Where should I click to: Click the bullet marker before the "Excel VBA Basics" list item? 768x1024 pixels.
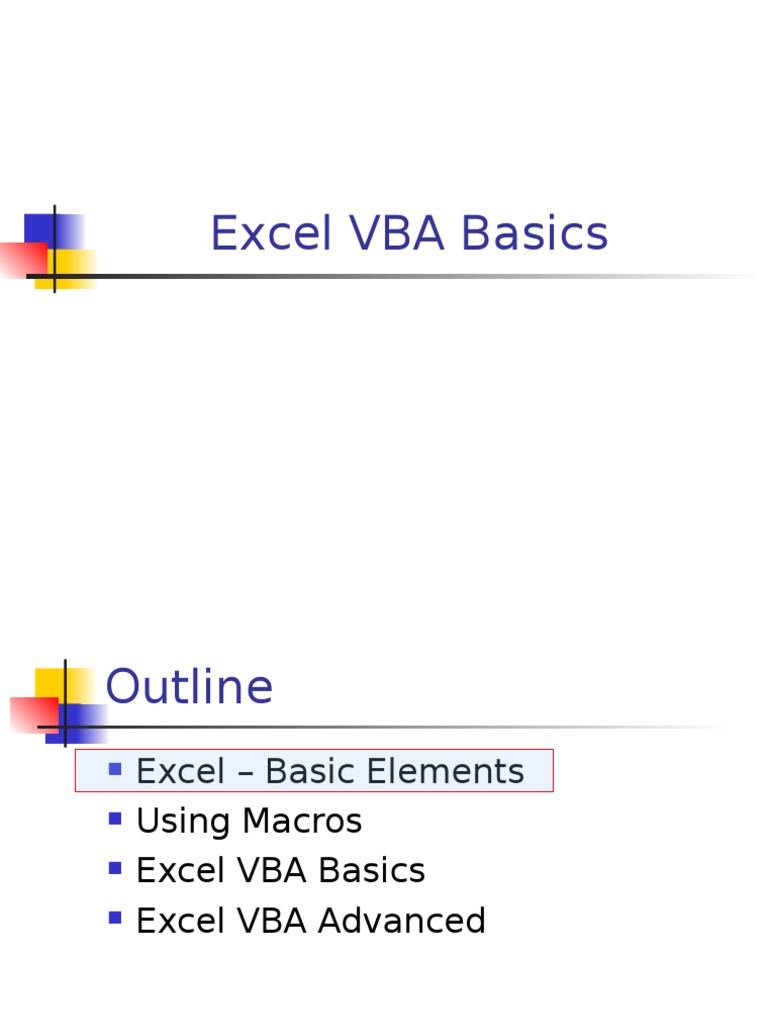(115, 869)
